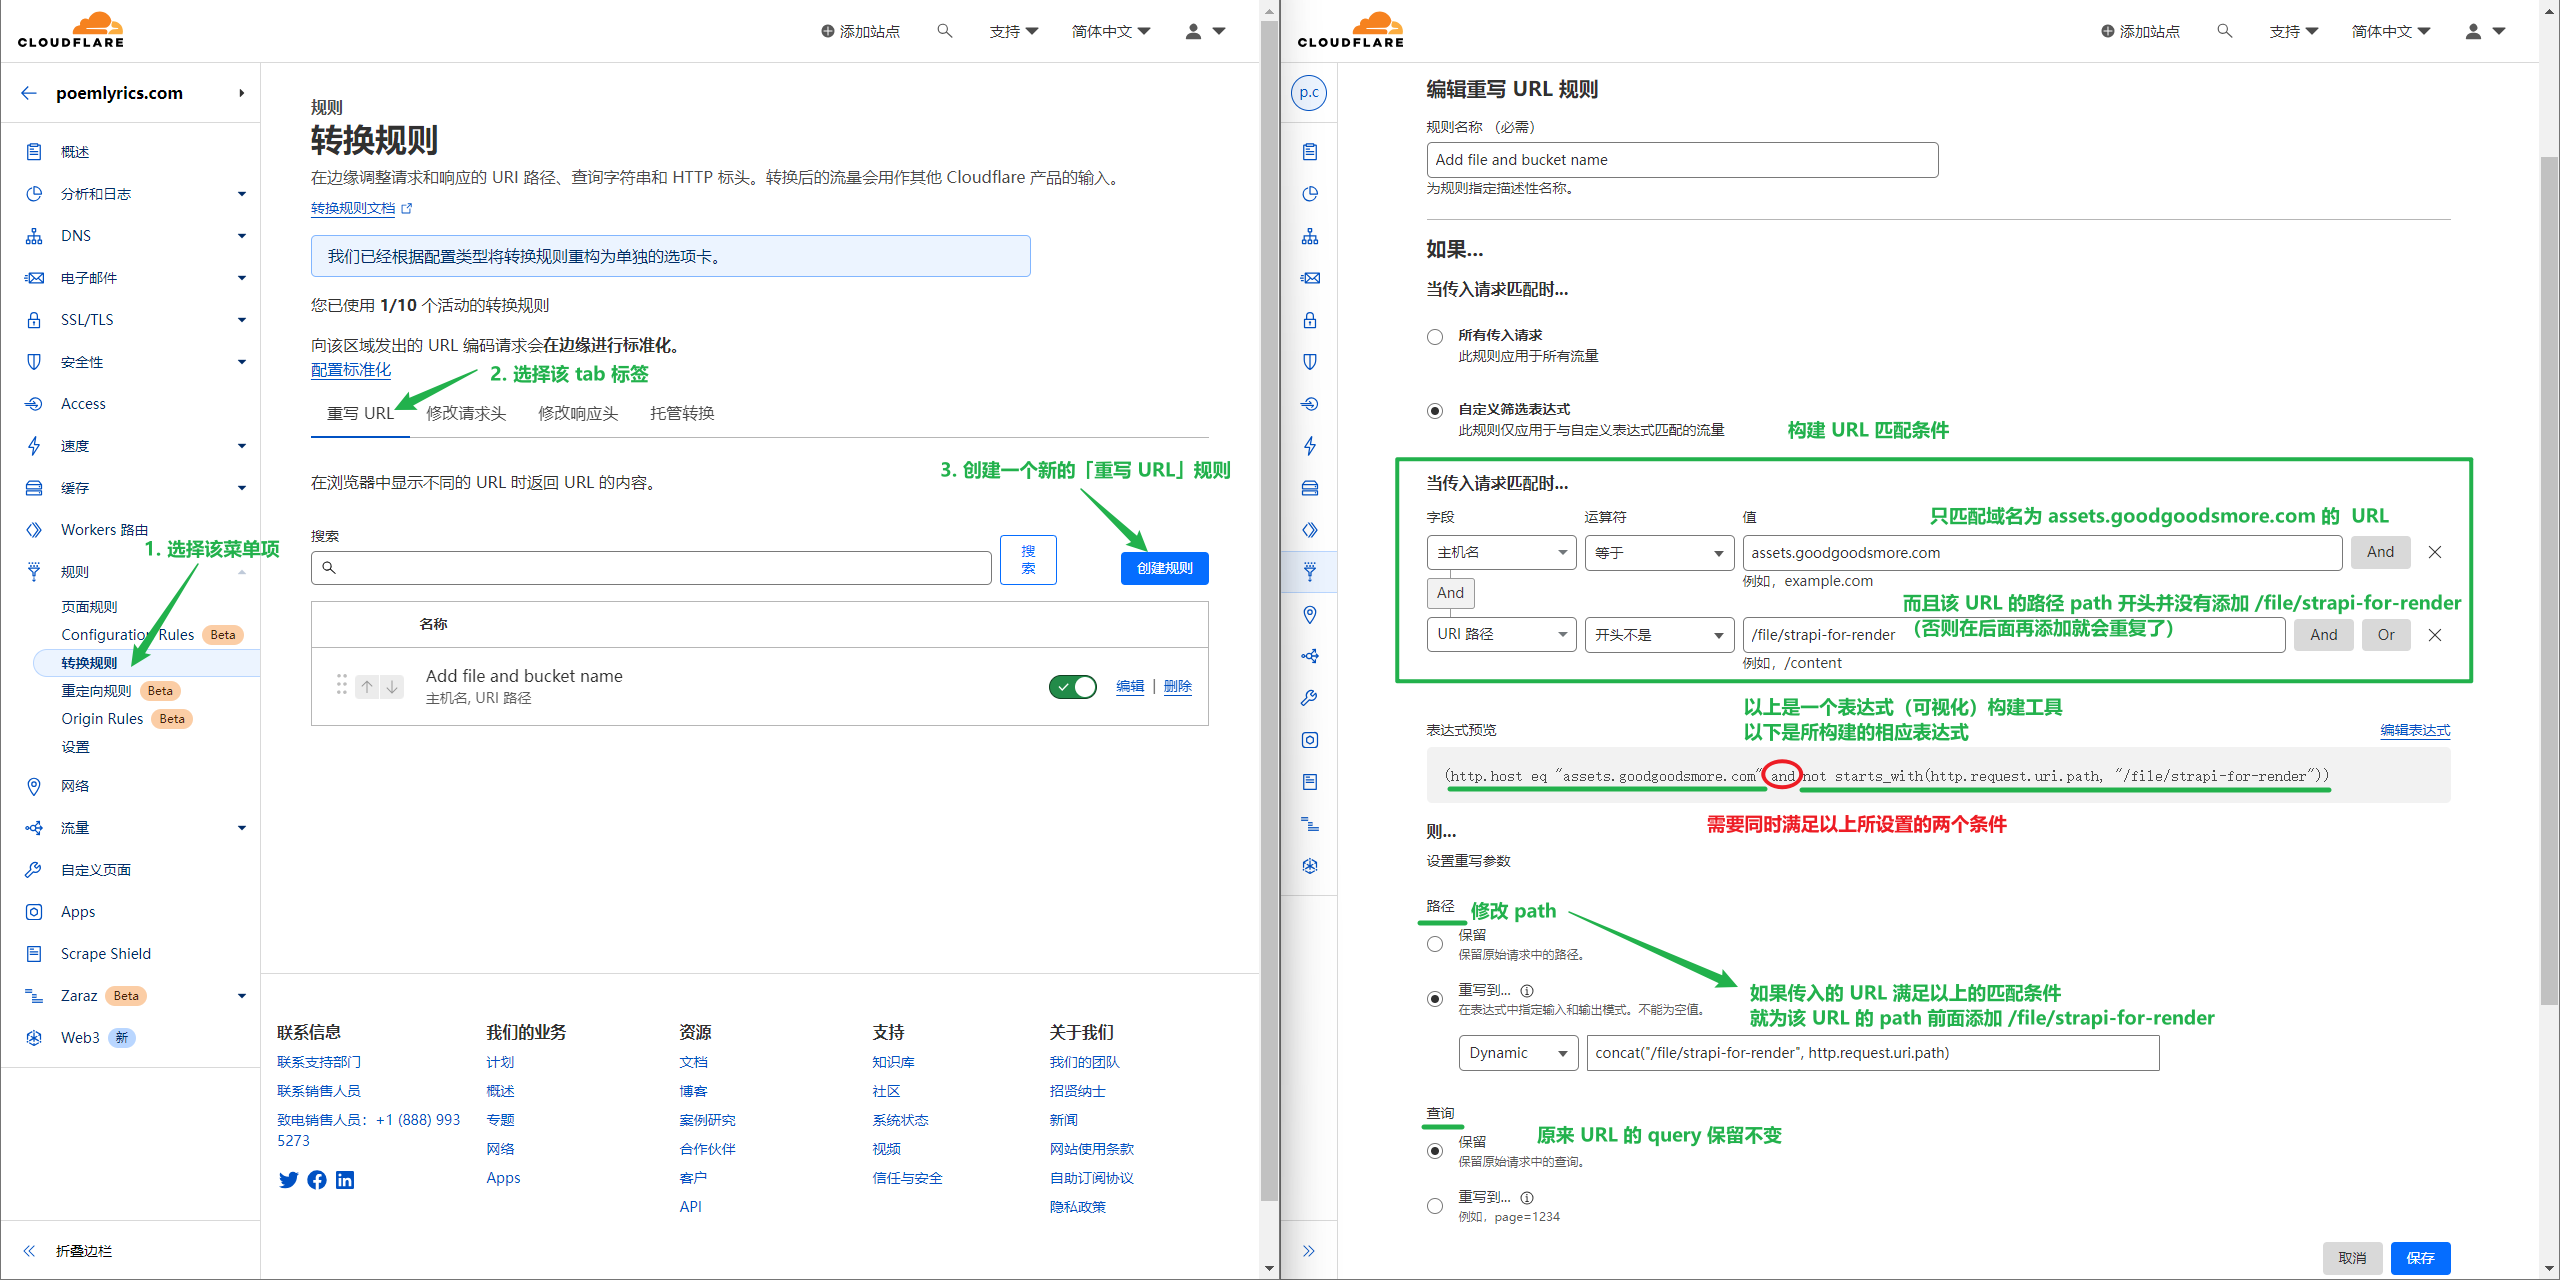Select path 重写到 radio option
Screen dimensions: 2560x1280
click(x=1435, y=999)
